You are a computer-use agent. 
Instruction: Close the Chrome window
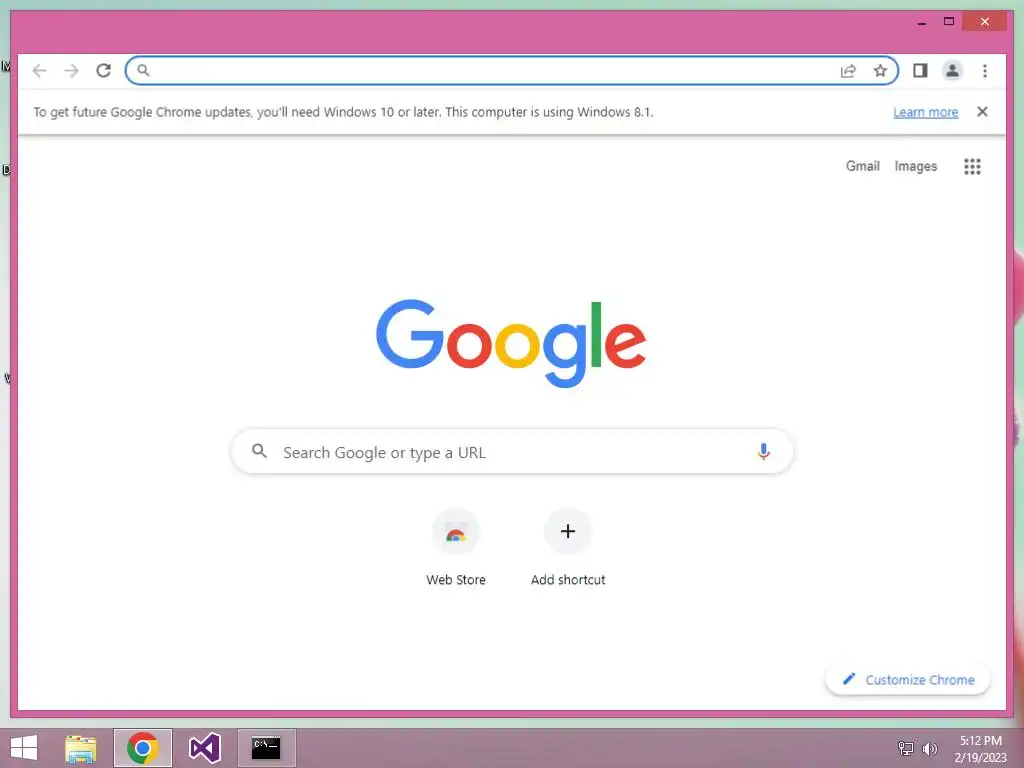pyautogui.click(x=985, y=22)
